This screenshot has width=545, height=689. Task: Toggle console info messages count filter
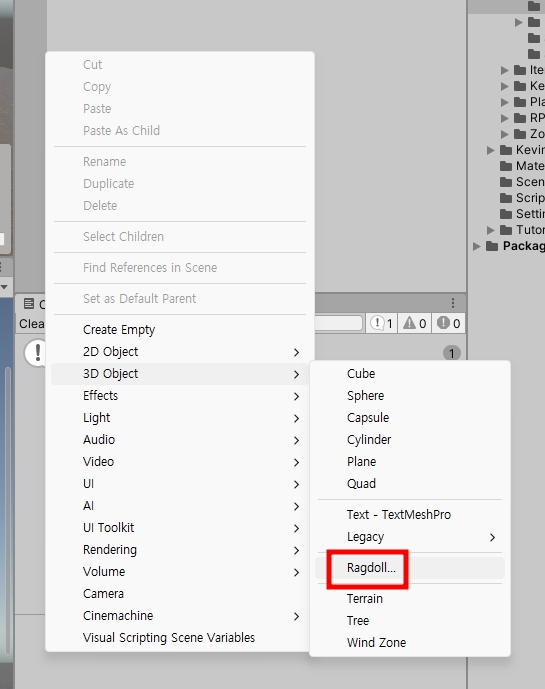382,323
